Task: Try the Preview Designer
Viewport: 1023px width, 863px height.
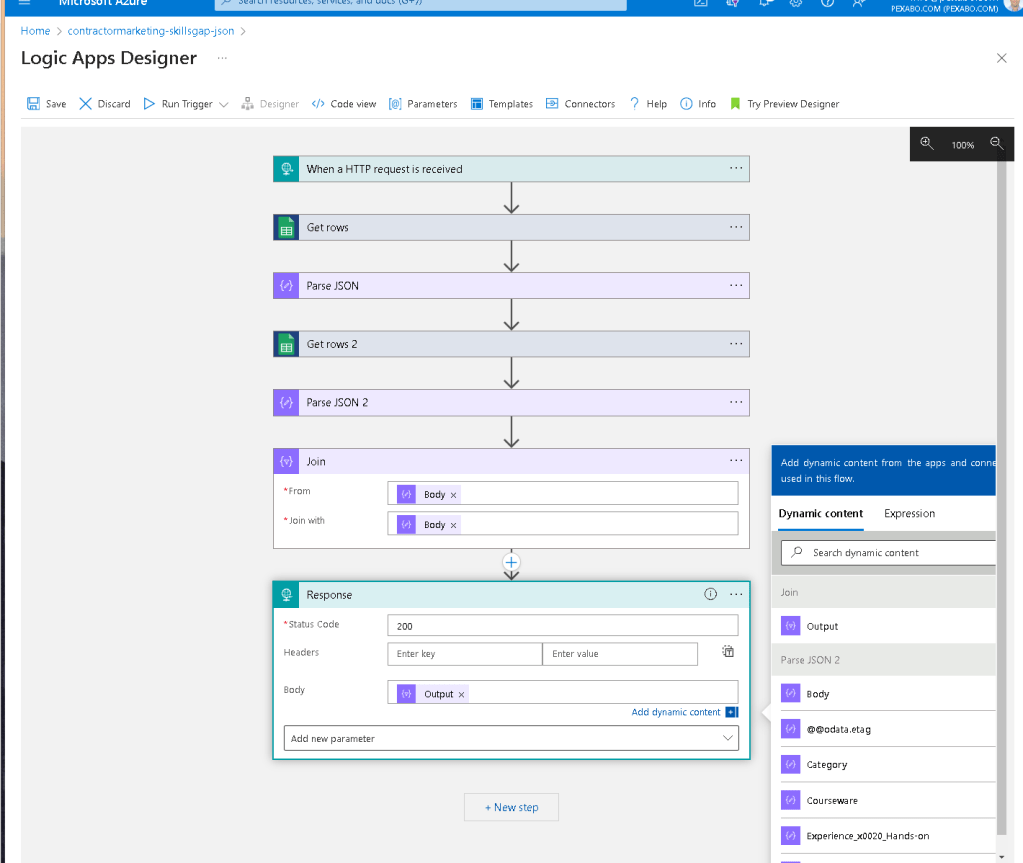Action: click(784, 104)
